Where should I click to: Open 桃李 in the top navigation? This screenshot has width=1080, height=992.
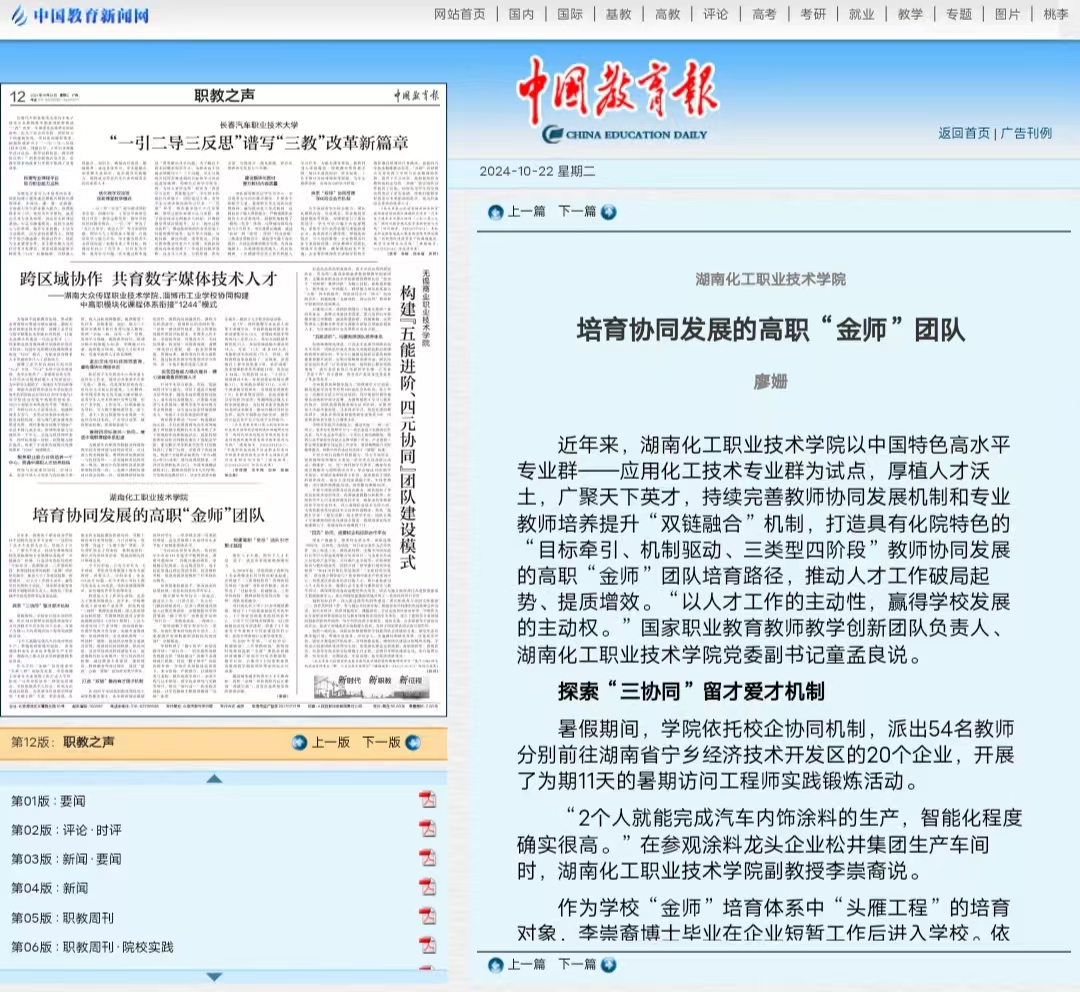point(1056,14)
